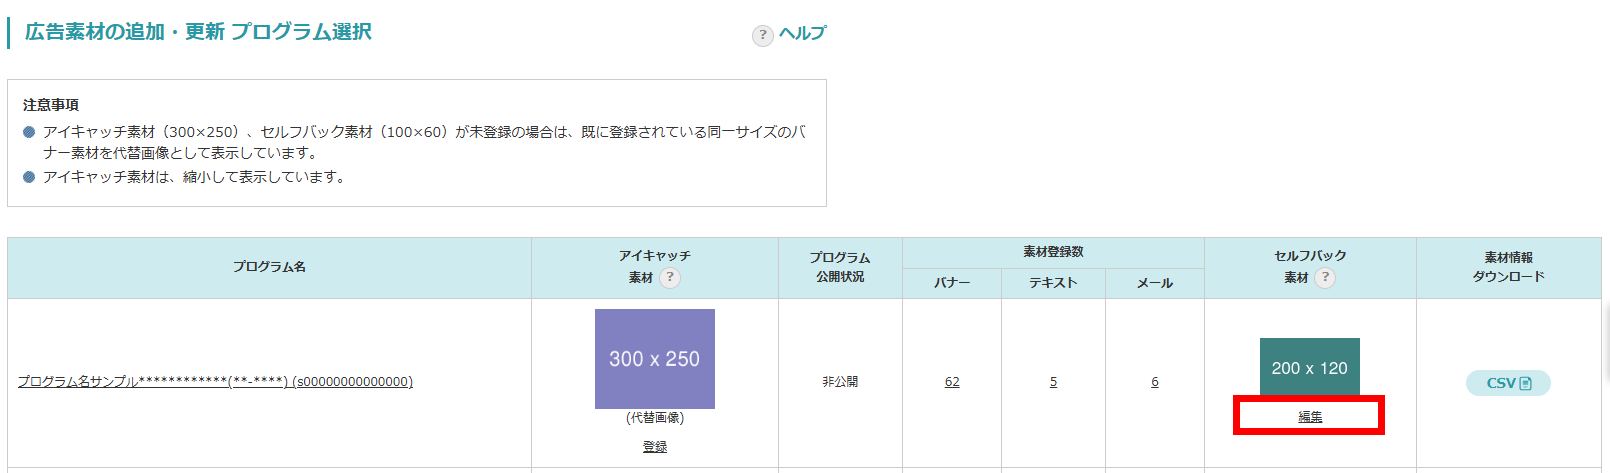Click the green 200 x 120 thumbnail

coord(1309,367)
